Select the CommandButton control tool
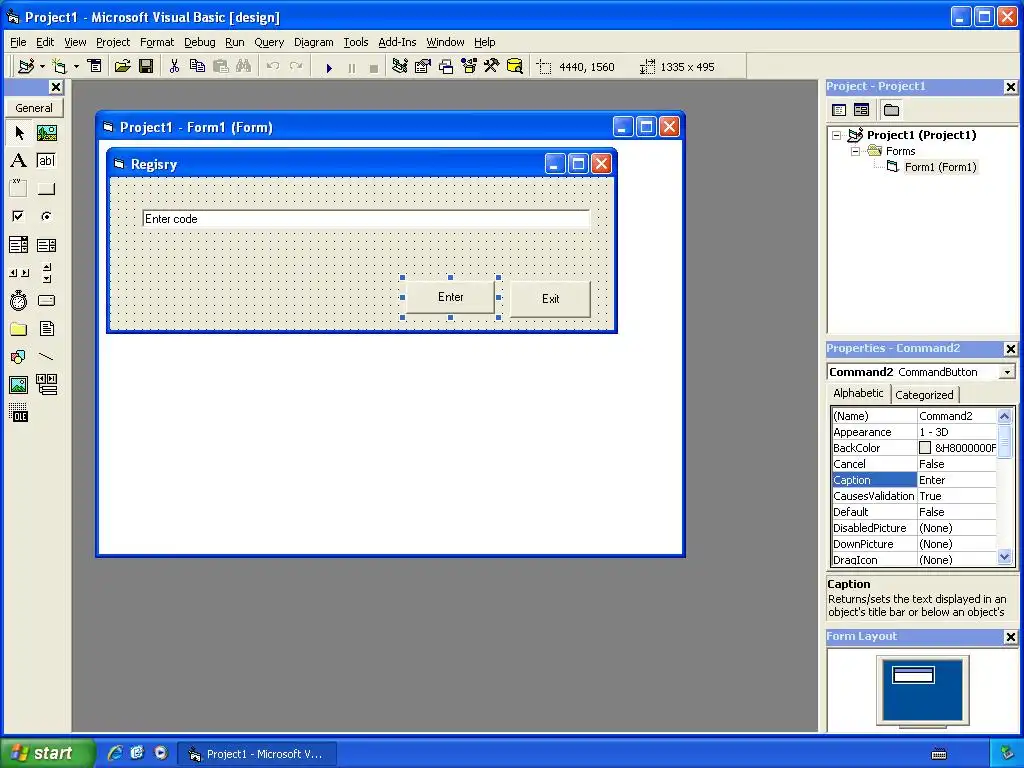Image resolution: width=1024 pixels, height=768 pixels. click(46, 189)
